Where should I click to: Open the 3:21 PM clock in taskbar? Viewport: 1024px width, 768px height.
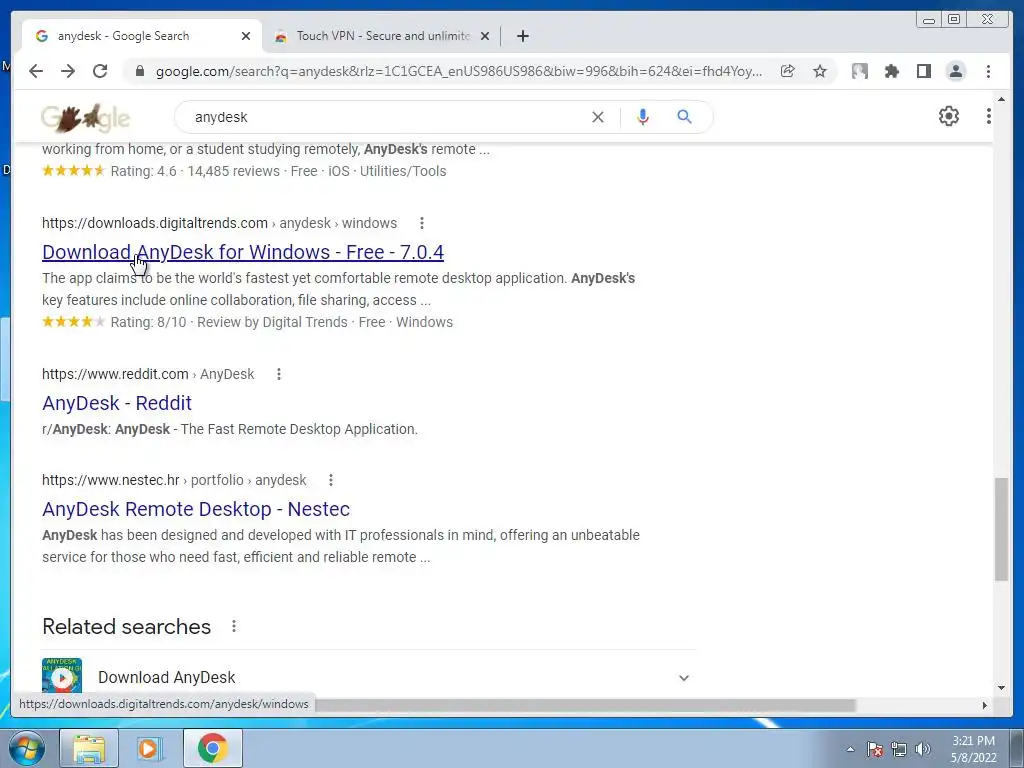973,749
